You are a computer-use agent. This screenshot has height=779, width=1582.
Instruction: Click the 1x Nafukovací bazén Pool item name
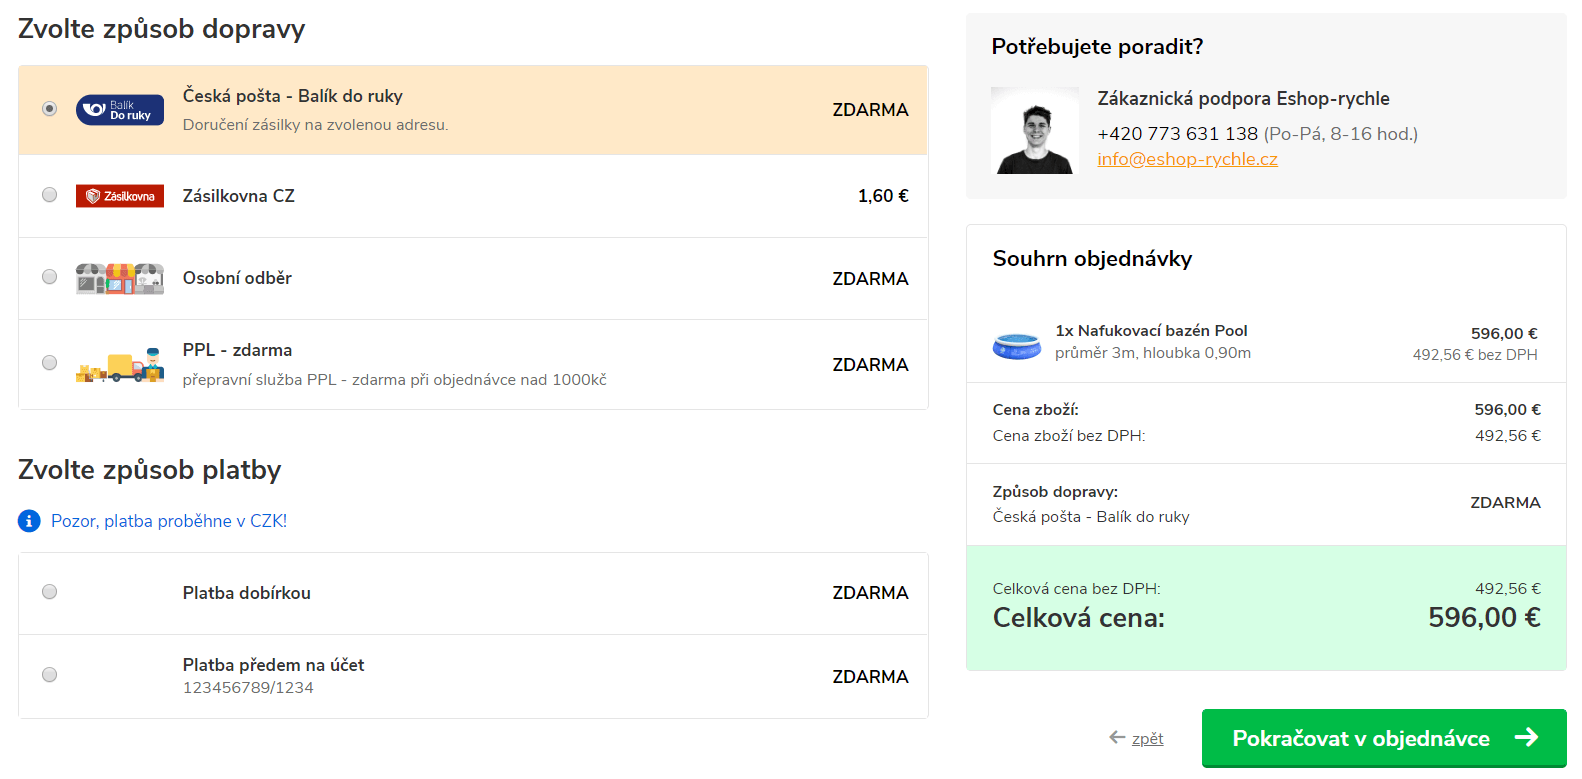[1151, 330]
